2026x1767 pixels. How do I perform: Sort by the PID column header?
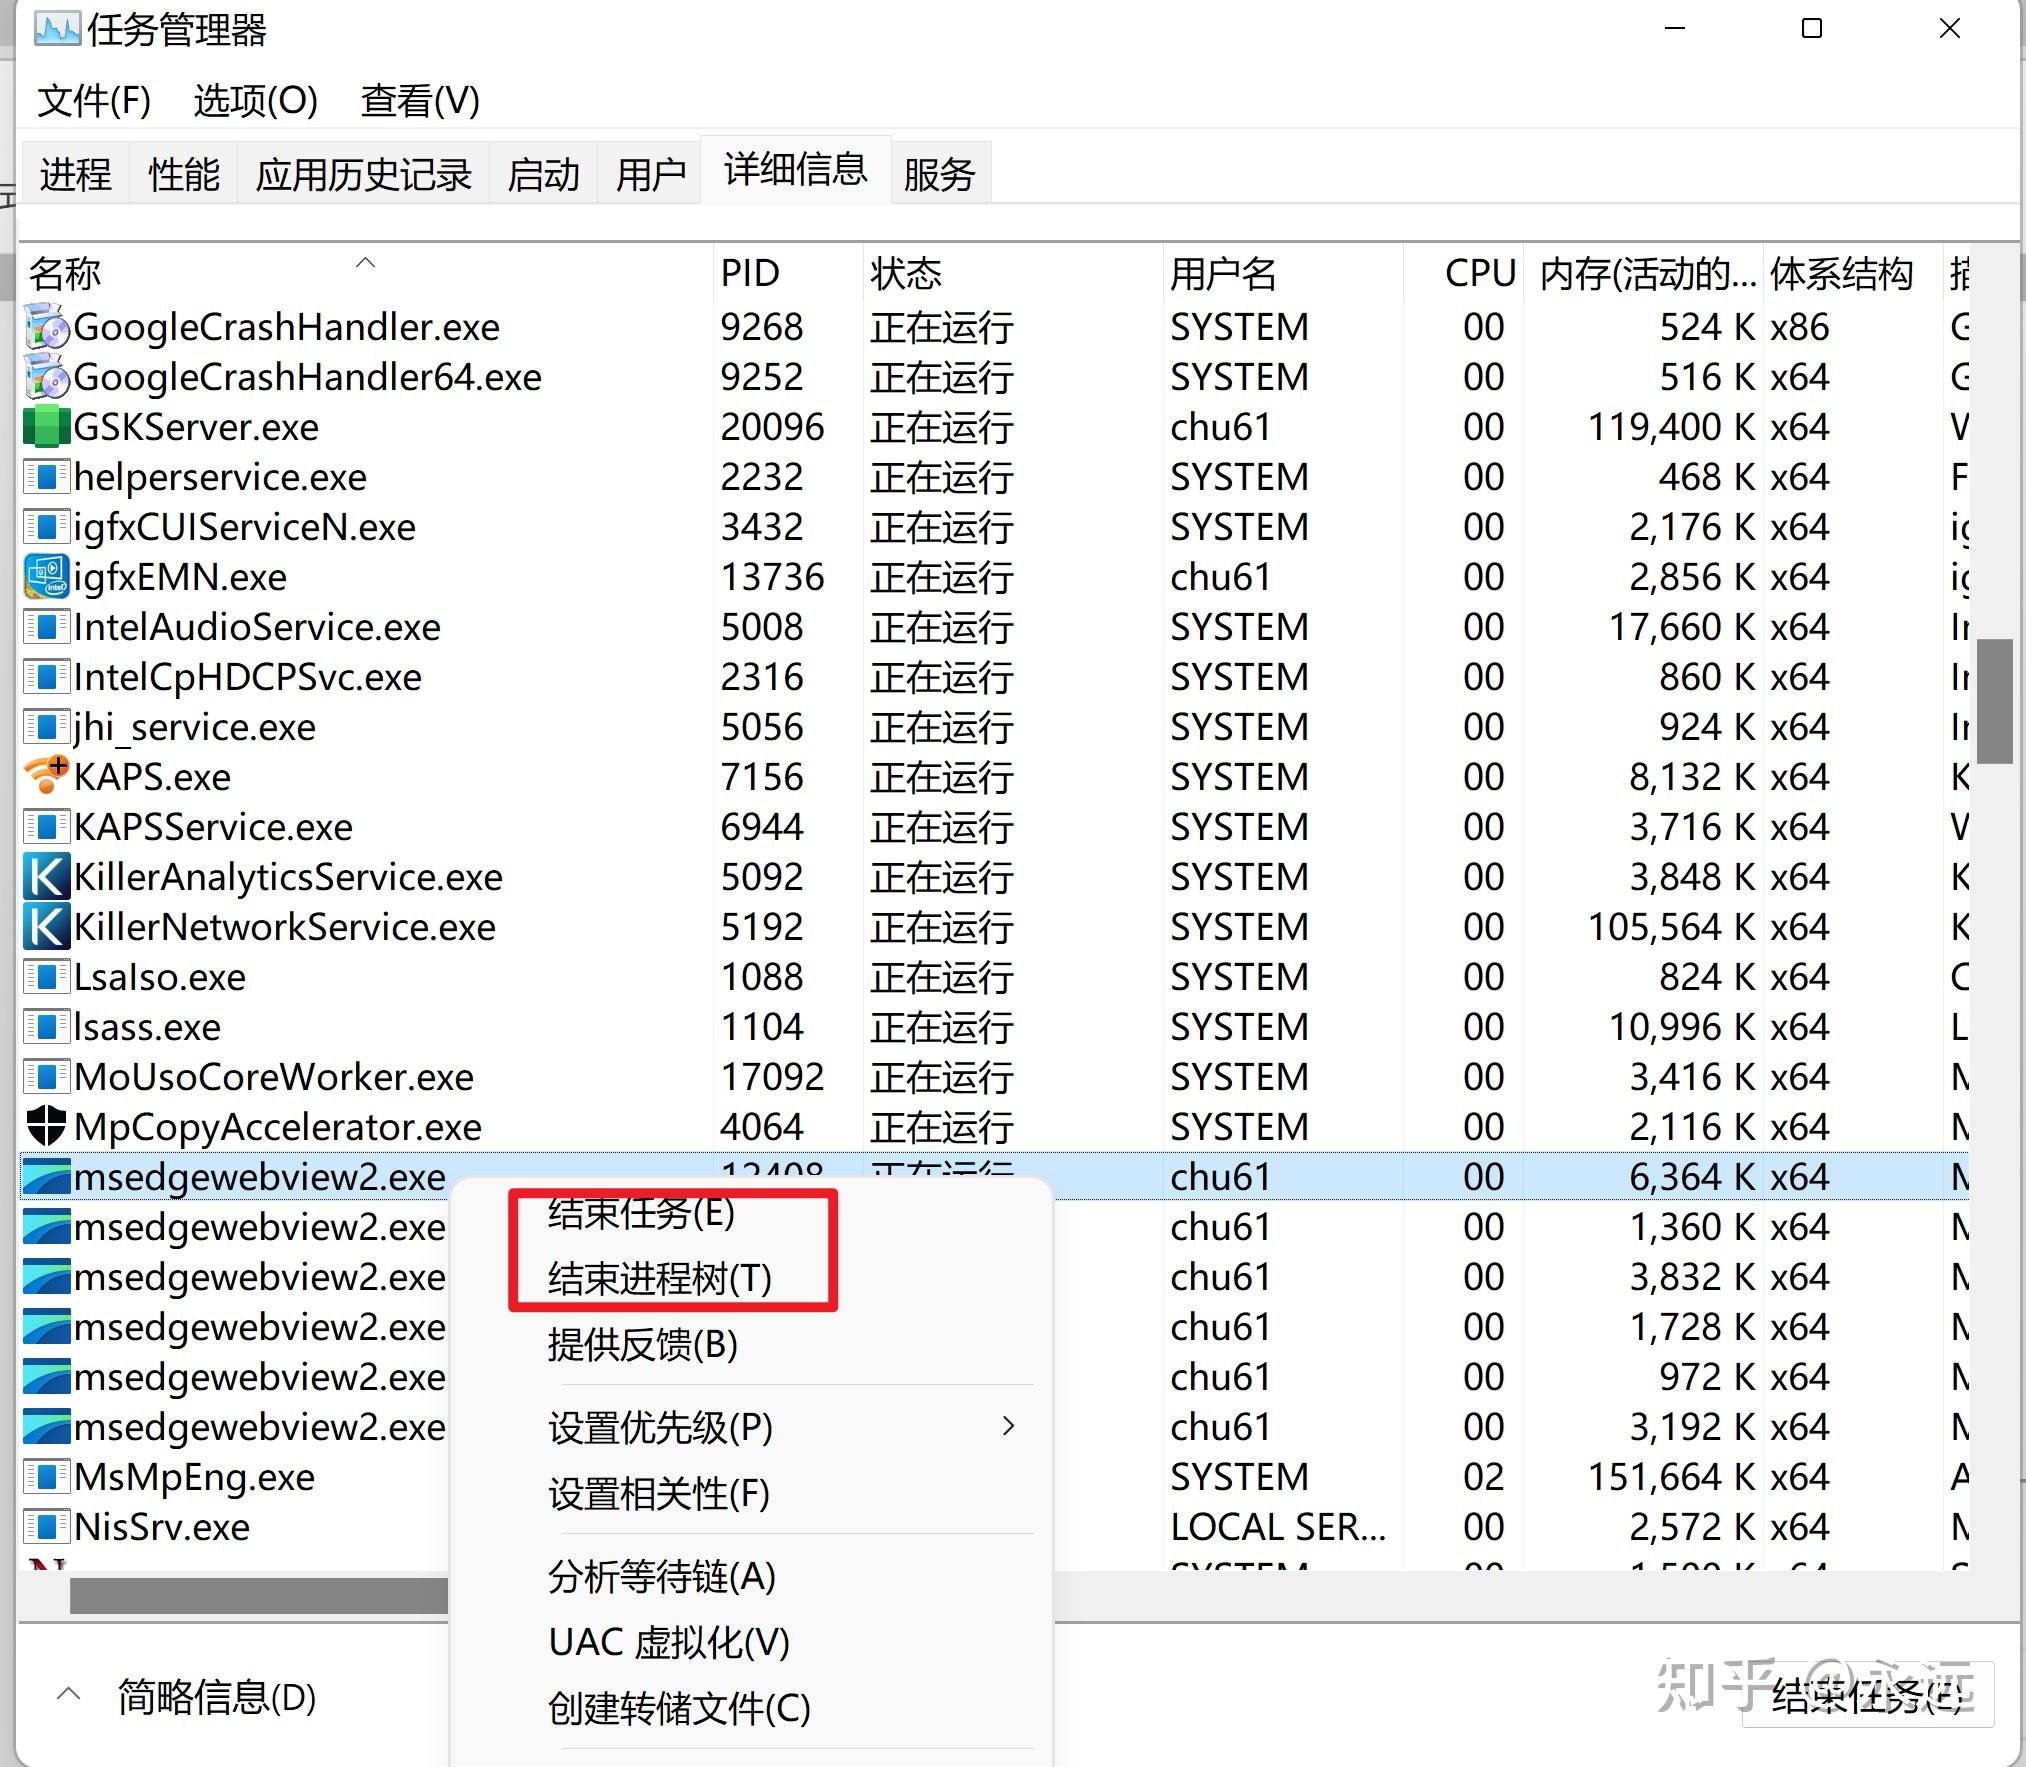coord(788,272)
